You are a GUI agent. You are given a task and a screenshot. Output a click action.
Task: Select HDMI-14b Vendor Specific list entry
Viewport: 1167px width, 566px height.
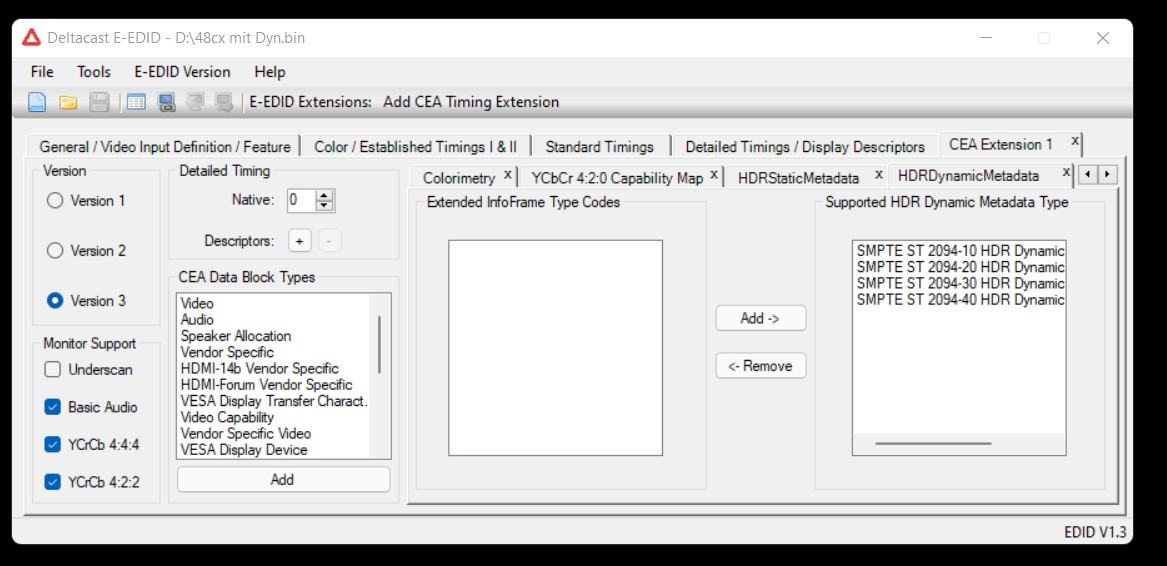coord(260,369)
